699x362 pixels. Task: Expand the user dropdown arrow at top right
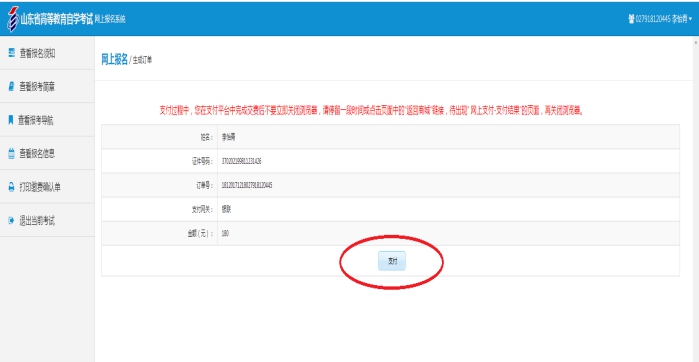[691, 19]
